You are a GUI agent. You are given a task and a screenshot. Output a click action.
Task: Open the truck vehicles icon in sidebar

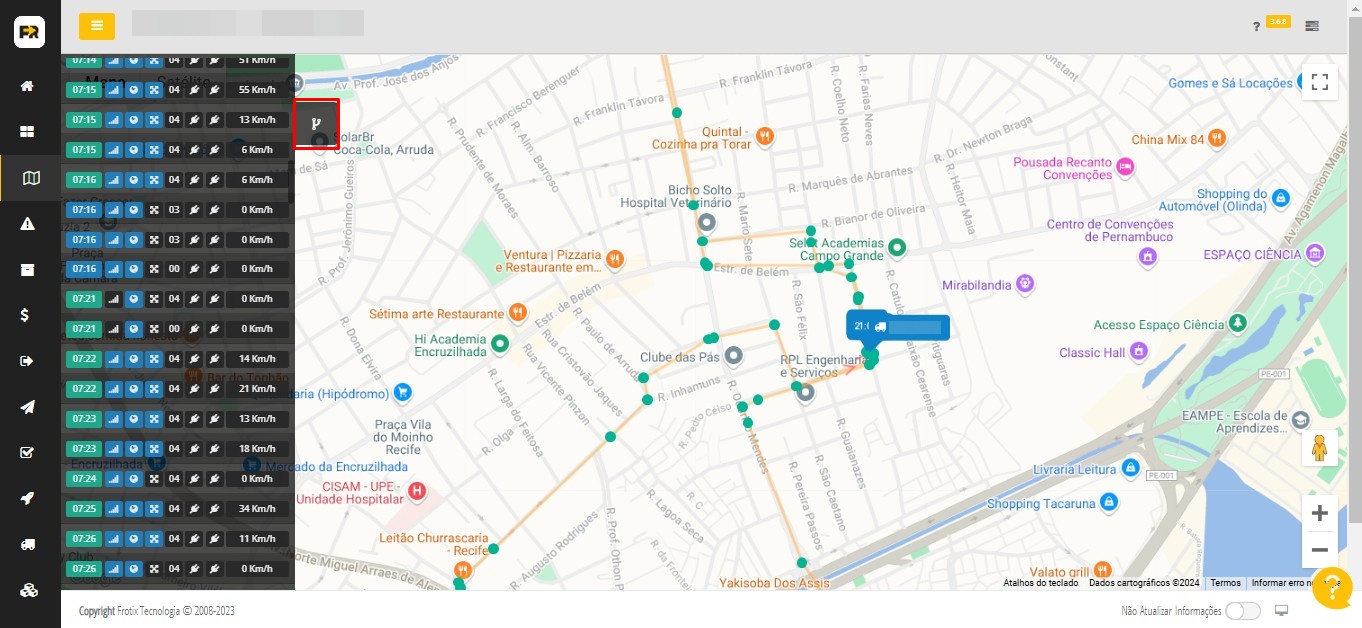coord(28,544)
